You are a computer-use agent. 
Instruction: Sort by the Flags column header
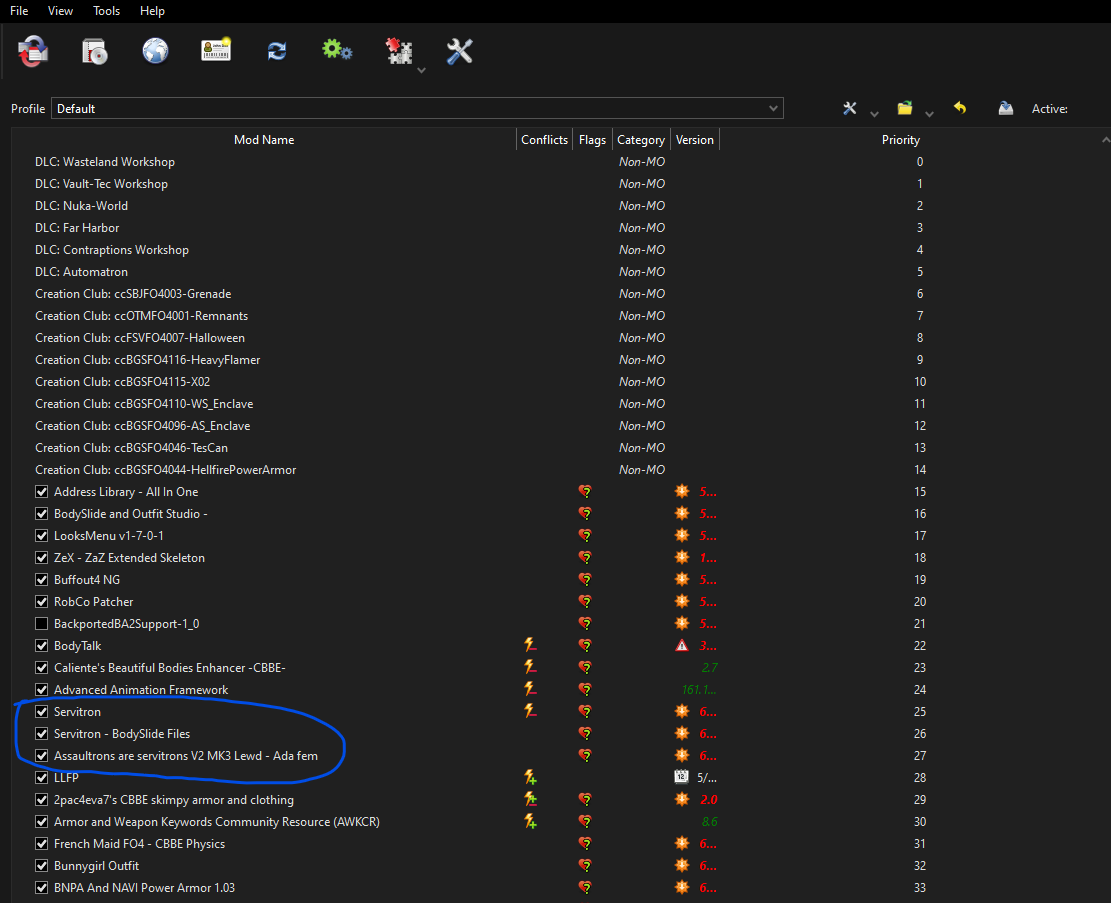pos(592,140)
